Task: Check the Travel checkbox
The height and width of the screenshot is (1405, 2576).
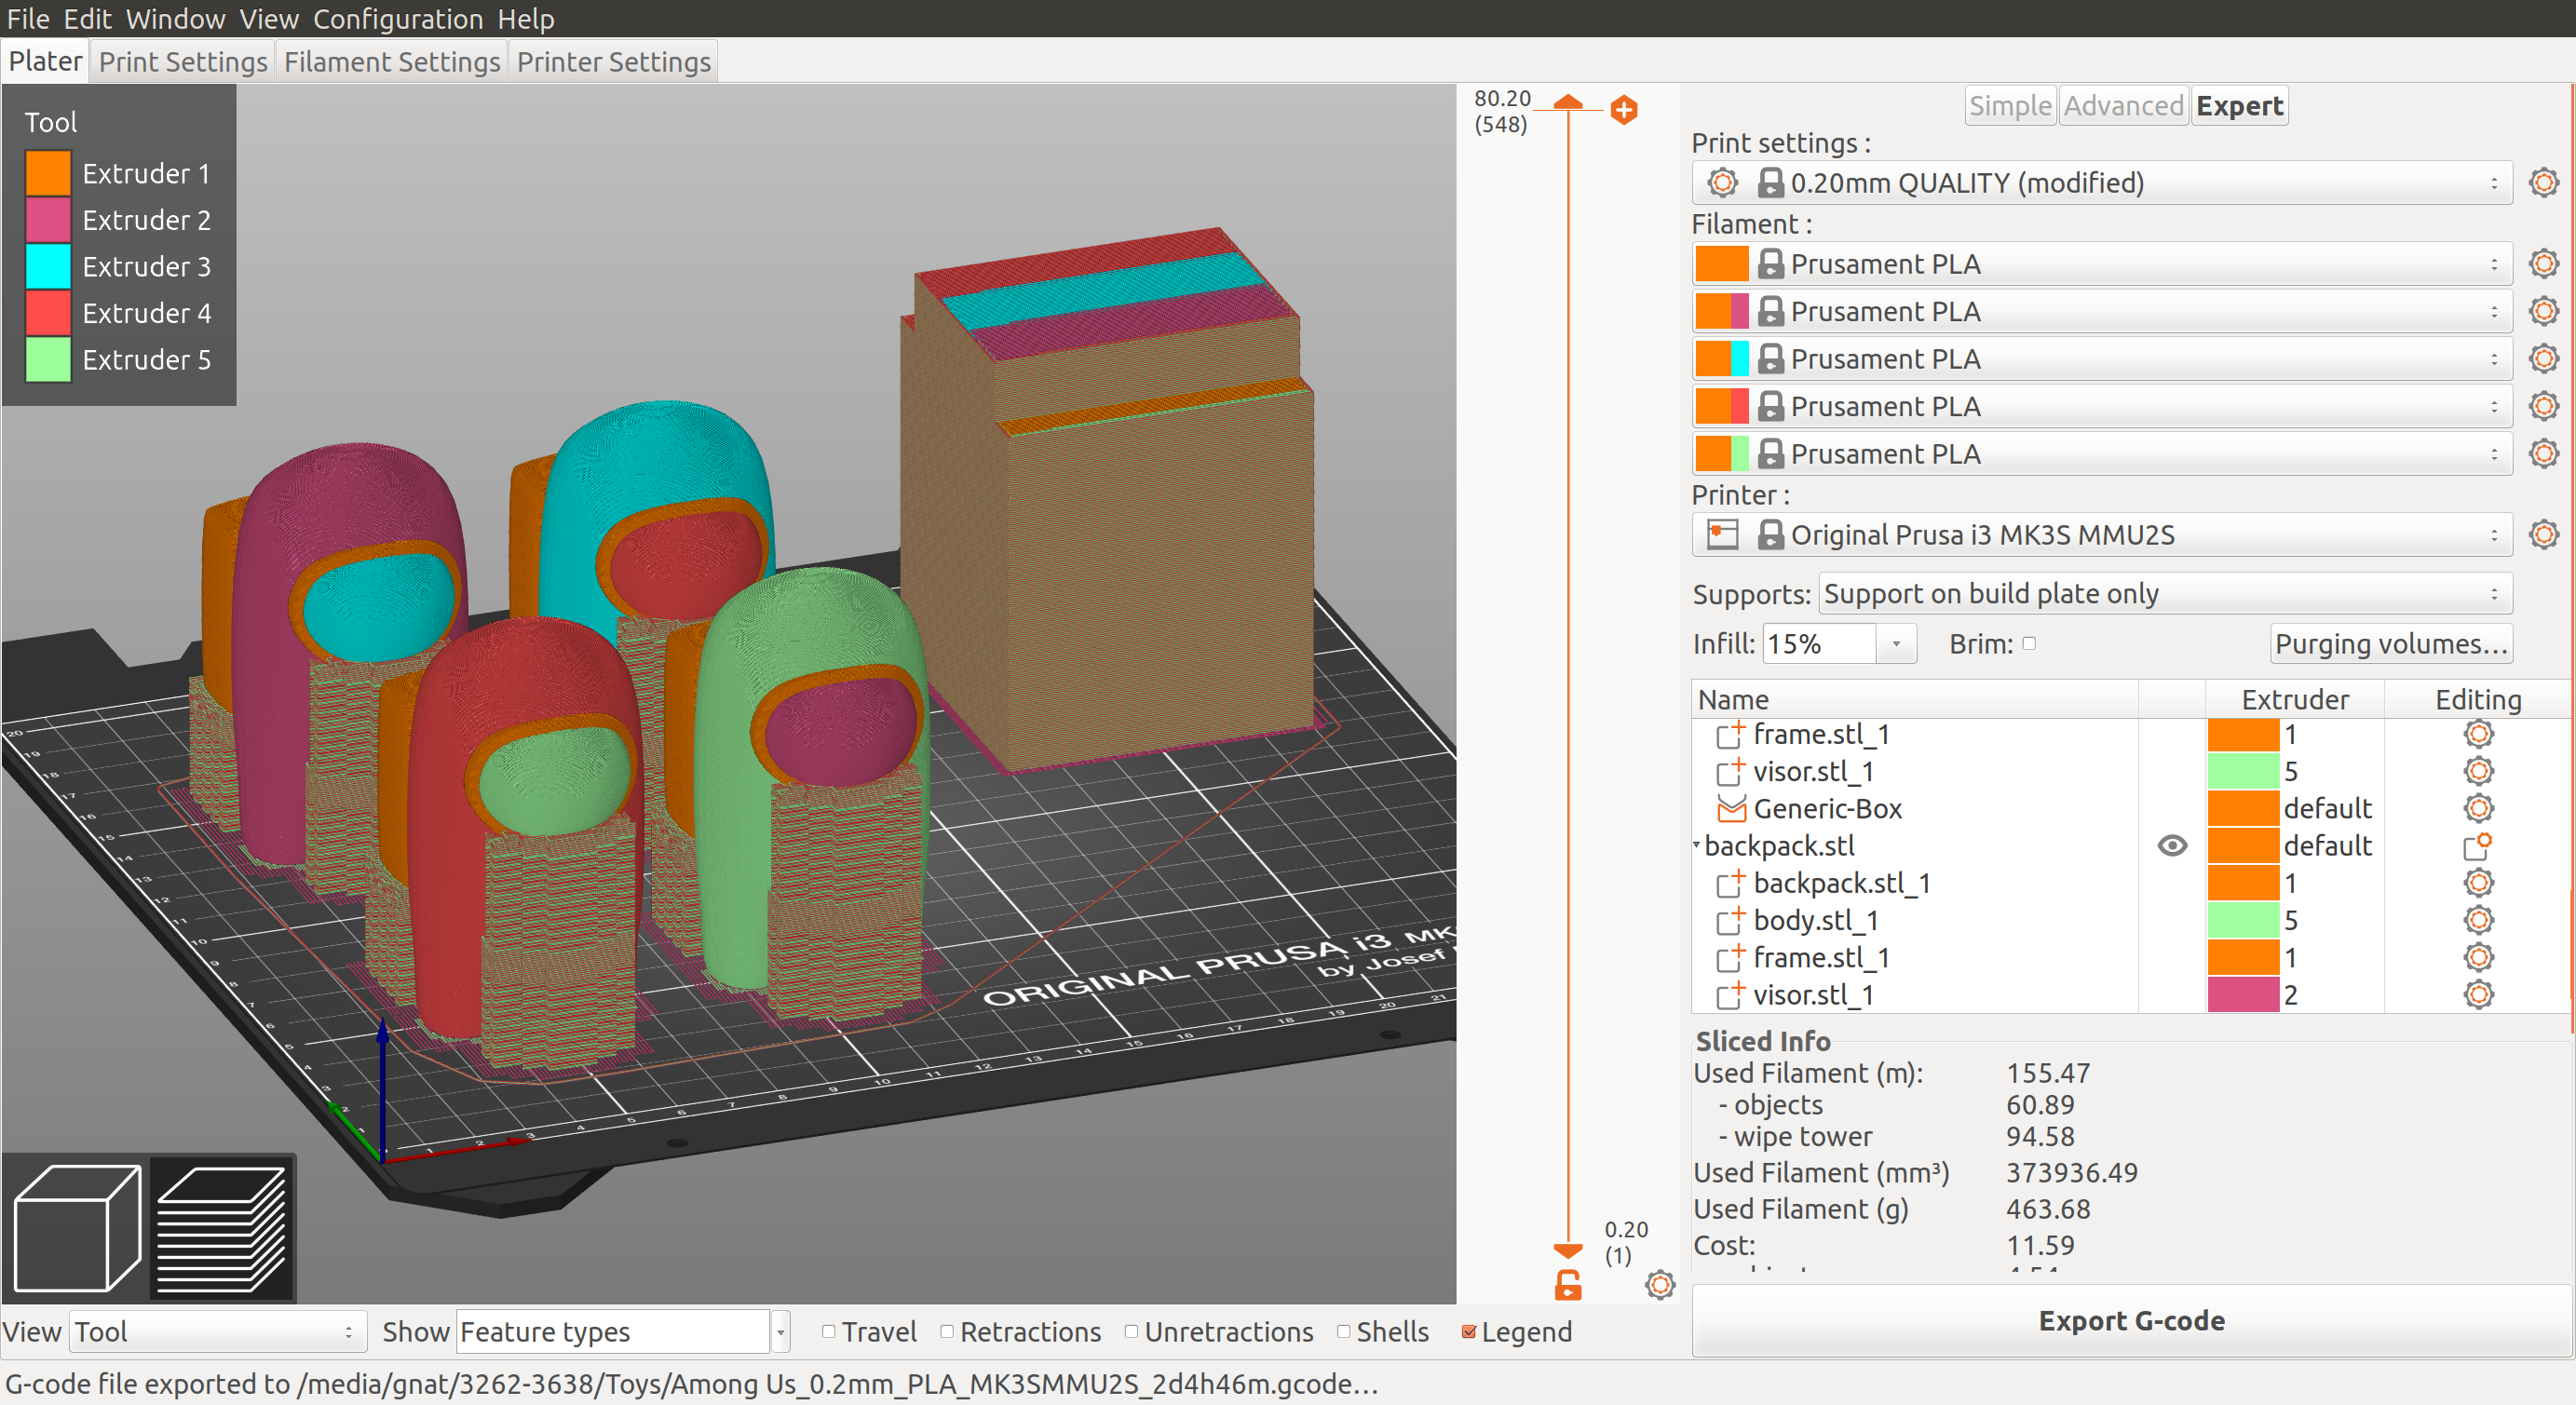Action: pyautogui.click(x=829, y=1332)
